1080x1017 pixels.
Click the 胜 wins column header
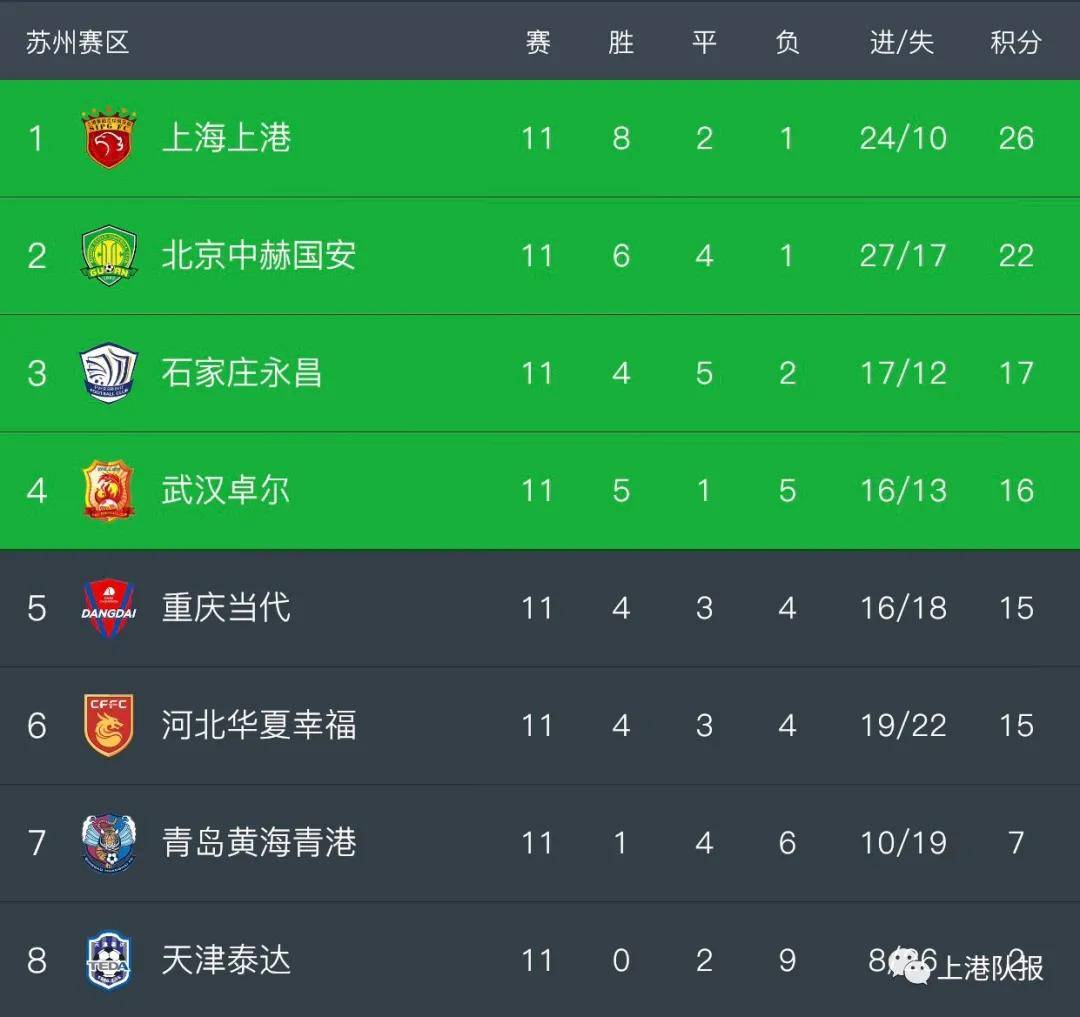coord(621,43)
